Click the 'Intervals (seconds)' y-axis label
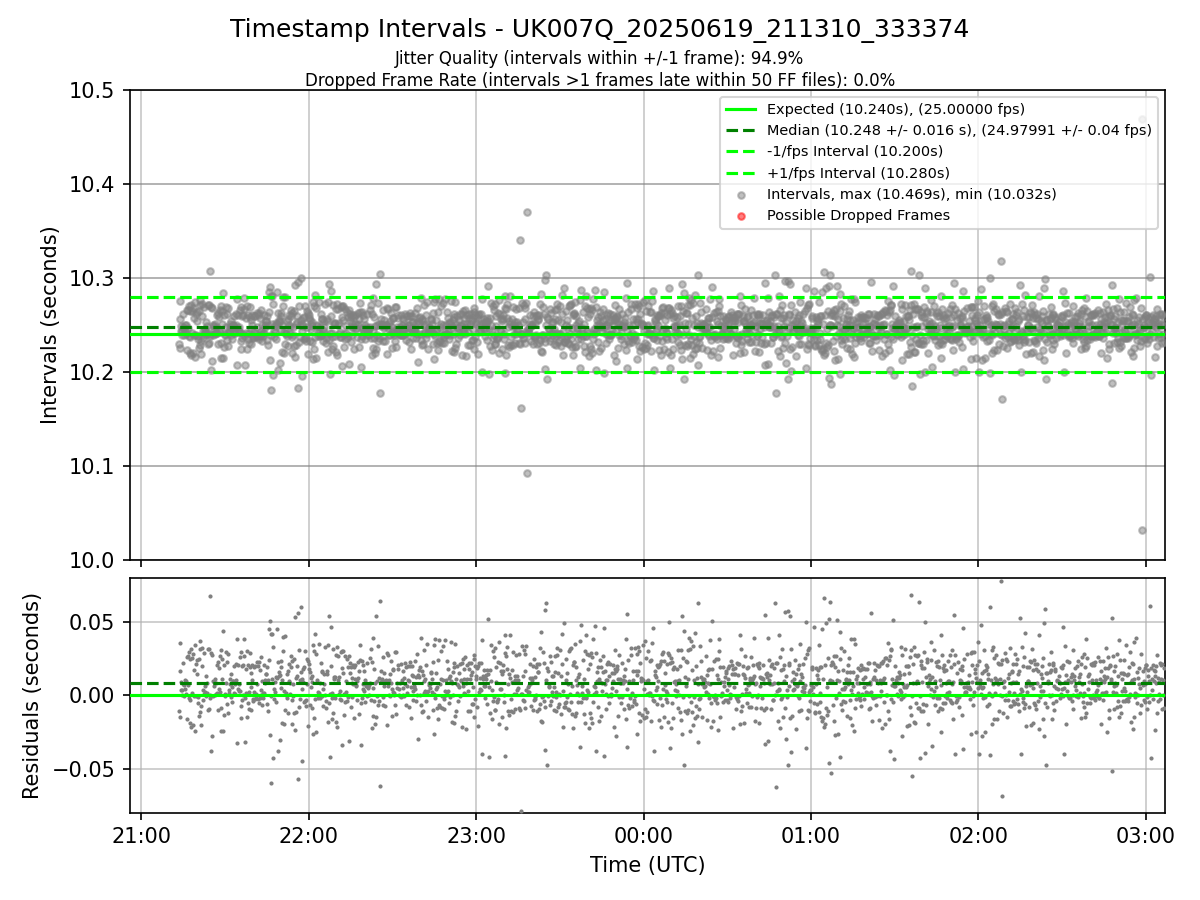The image size is (1200, 900). pyautogui.click(x=50, y=325)
